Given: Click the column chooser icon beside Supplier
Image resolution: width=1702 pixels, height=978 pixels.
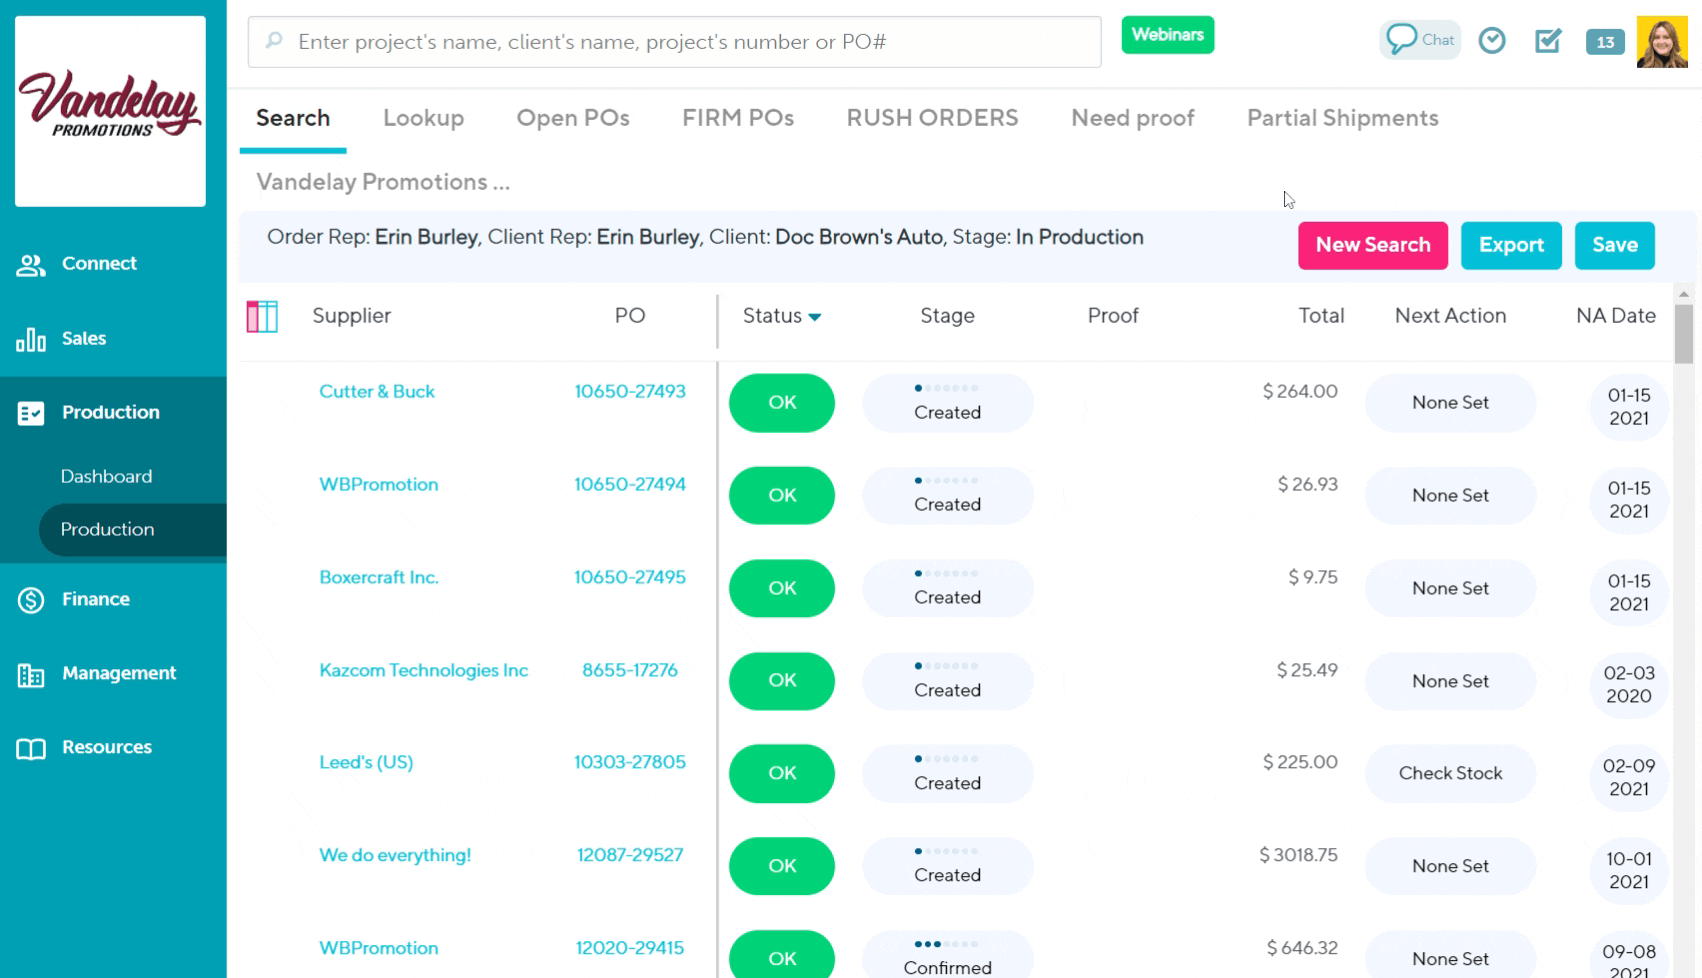Looking at the screenshot, I should pos(262,316).
